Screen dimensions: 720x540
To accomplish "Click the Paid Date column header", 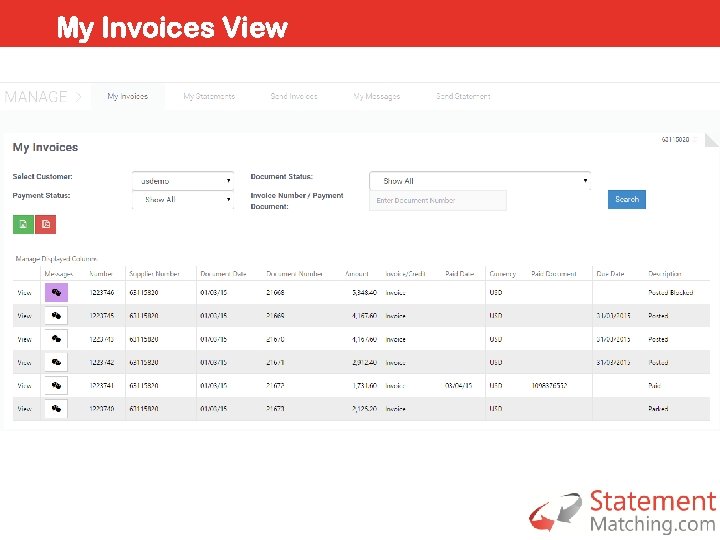I will pyautogui.click(x=460, y=274).
